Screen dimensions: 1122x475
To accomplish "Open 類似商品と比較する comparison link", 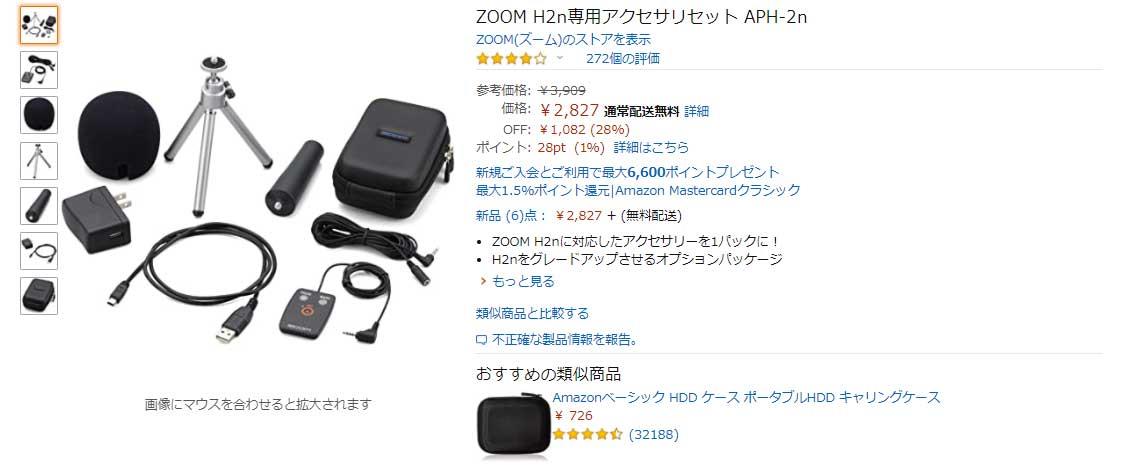I will click(532, 313).
